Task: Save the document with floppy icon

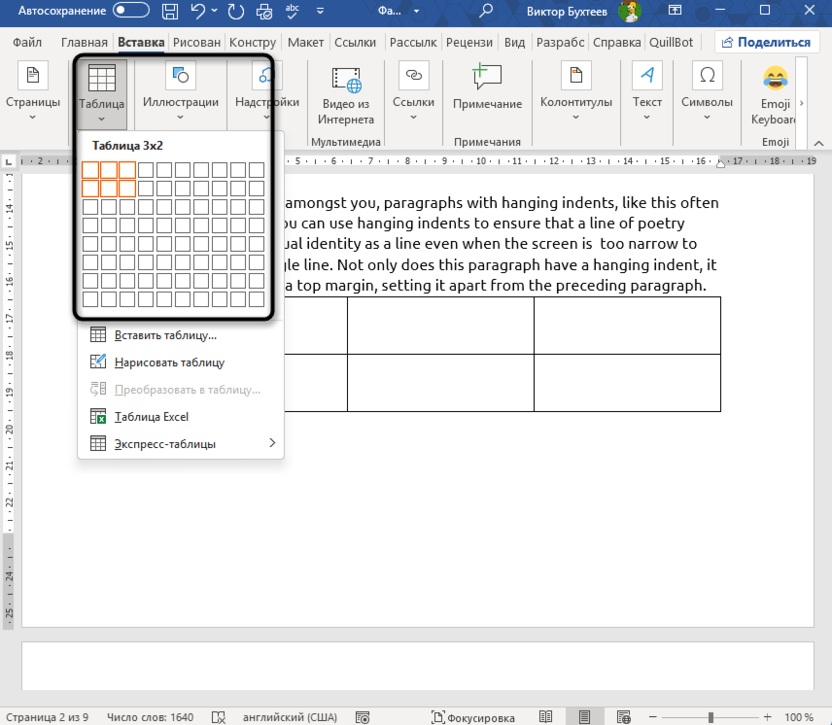Action: pyautogui.click(x=170, y=11)
